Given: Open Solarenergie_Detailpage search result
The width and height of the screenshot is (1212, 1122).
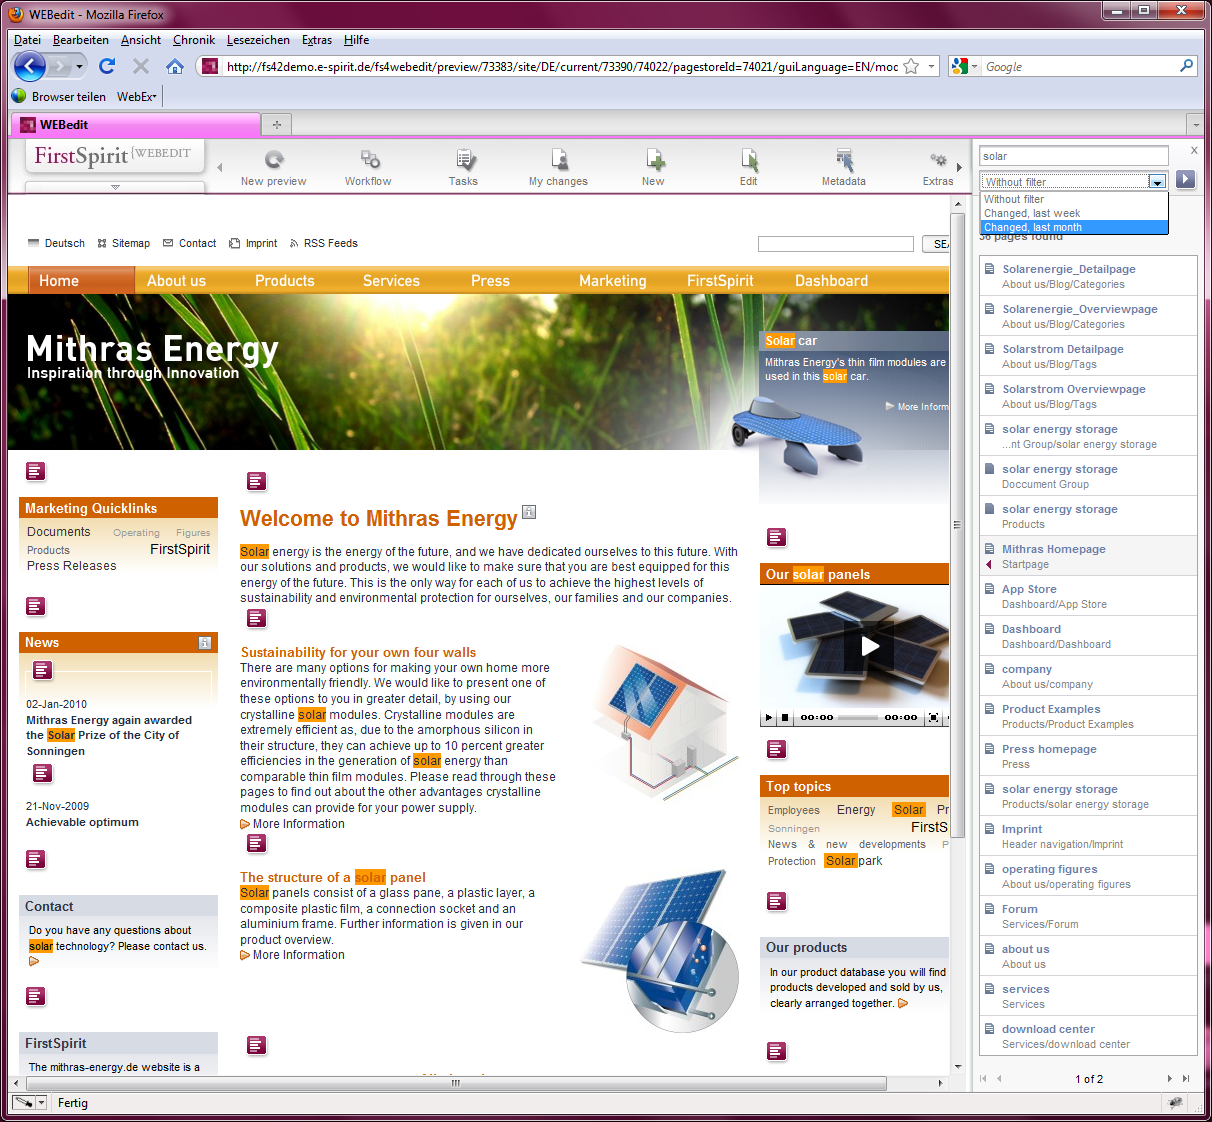Looking at the screenshot, I should pos(1088,276).
